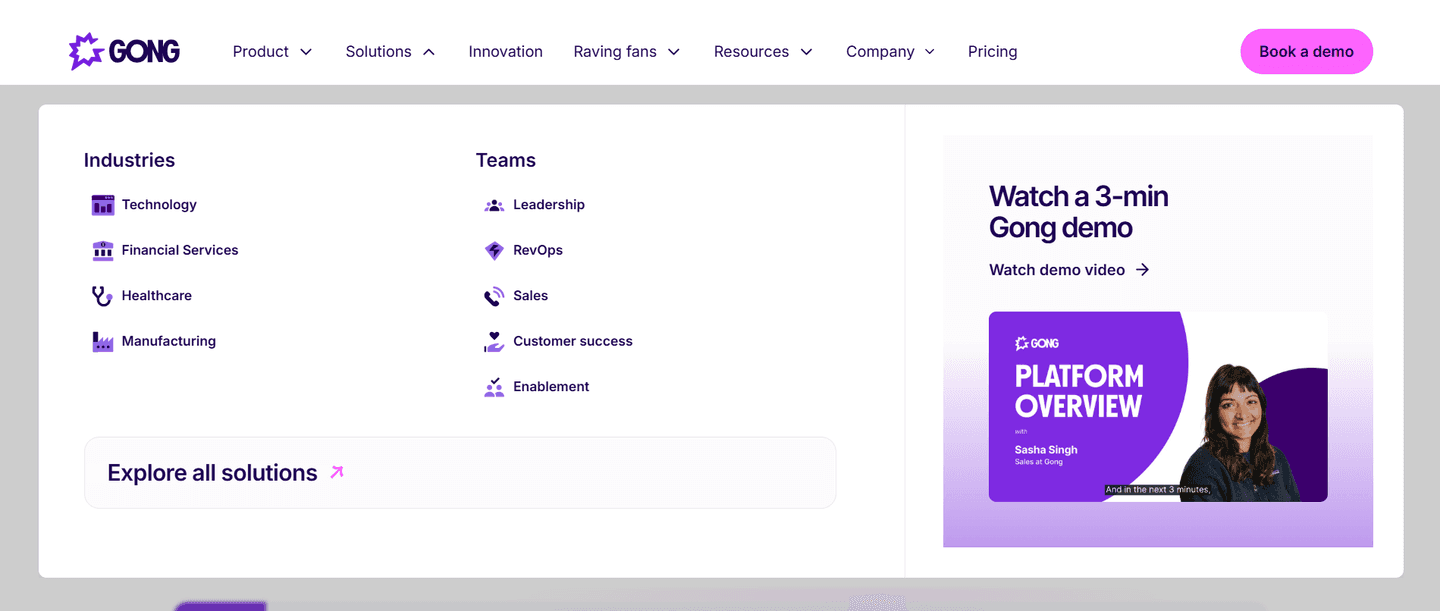Open the RevOps team link
Viewport: 1440px width, 611px height.
click(538, 250)
